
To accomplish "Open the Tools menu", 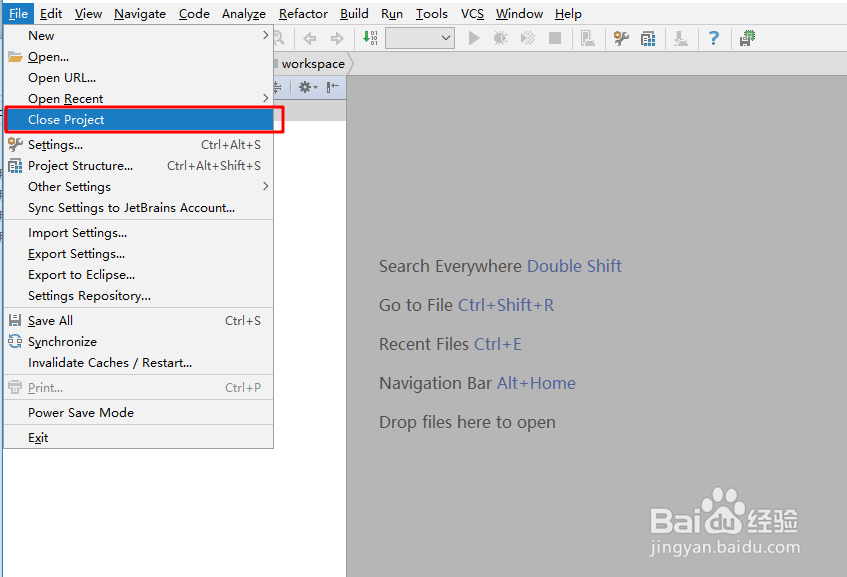I will tap(432, 14).
